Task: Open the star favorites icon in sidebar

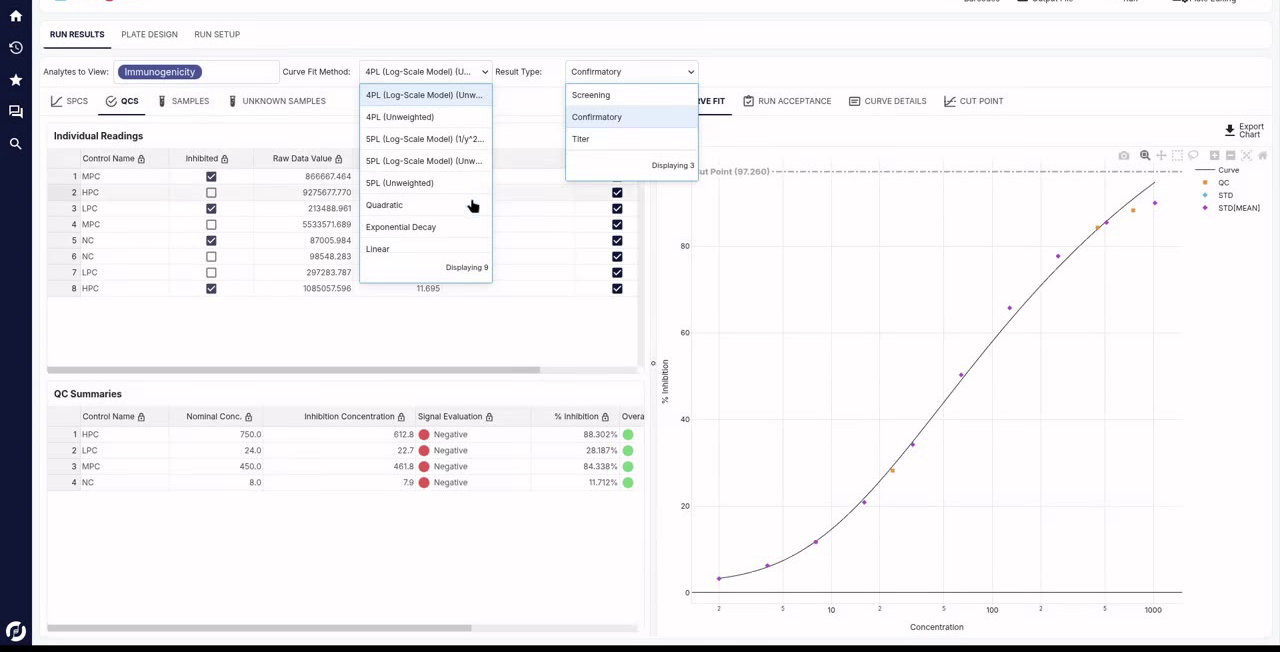Action: (x=15, y=80)
